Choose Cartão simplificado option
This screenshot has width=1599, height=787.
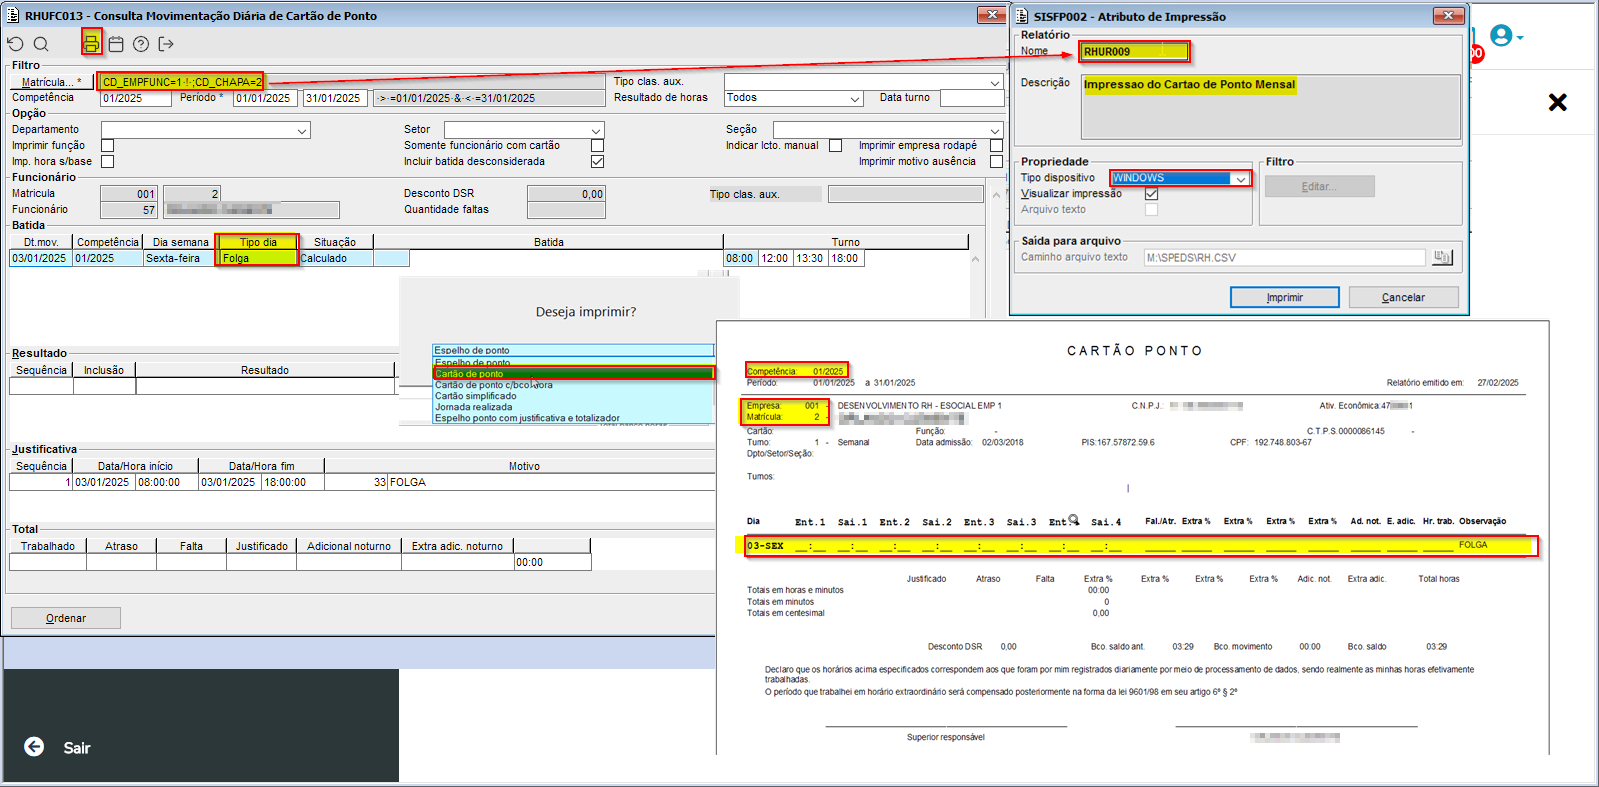(573, 396)
